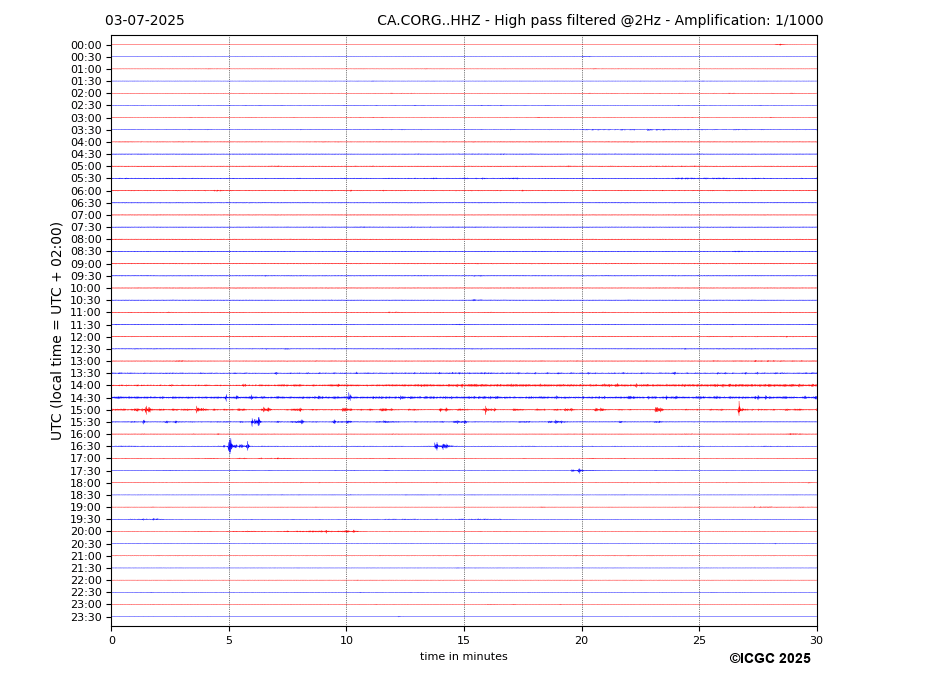Click the 23:30 time row label
Screen dimensions: 927x696
(86, 617)
